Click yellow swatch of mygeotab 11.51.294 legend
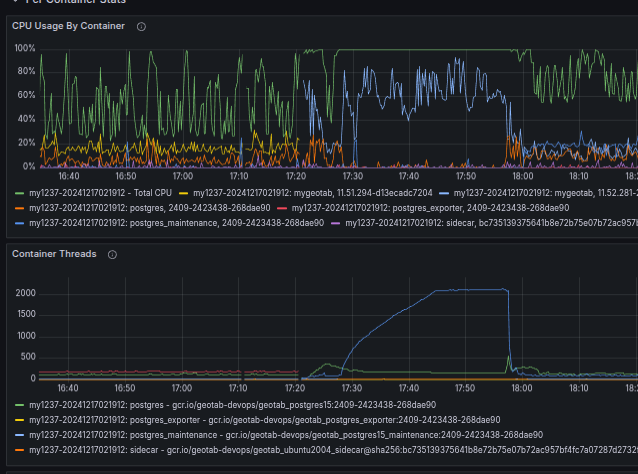Viewport: 638px width, 474px height. [x=184, y=193]
